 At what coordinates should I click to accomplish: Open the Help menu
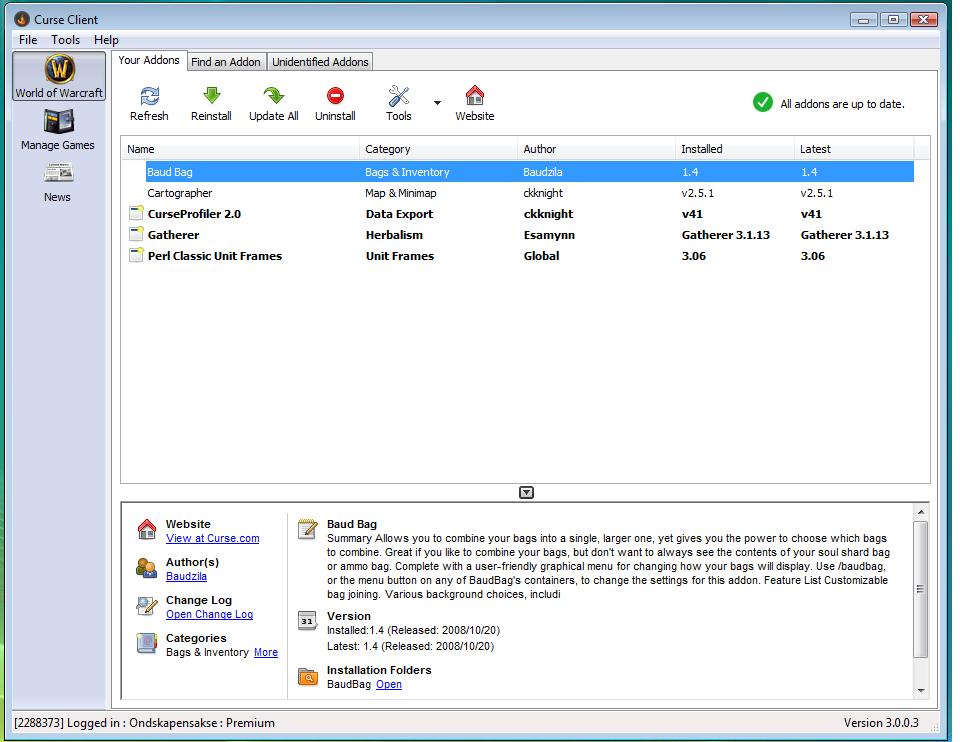pos(107,40)
